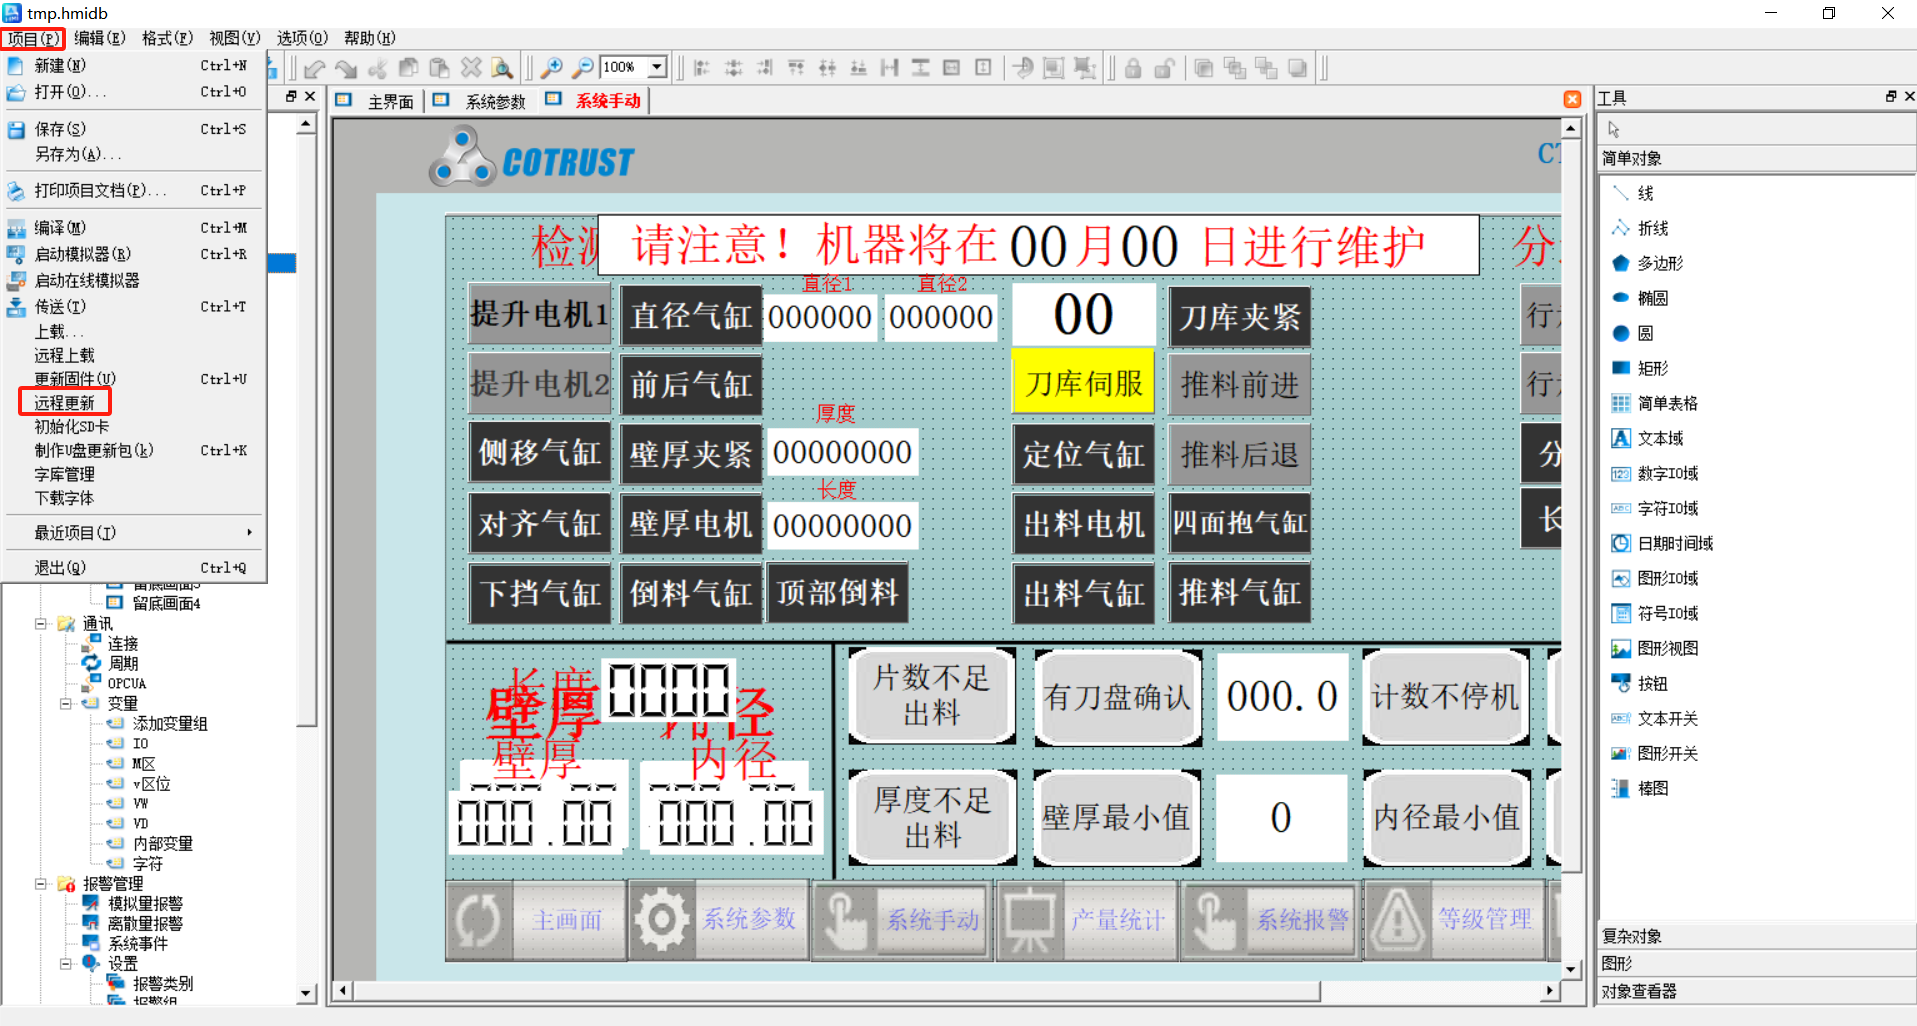Click the zoom in icon
1917x1026 pixels.
pos(551,68)
